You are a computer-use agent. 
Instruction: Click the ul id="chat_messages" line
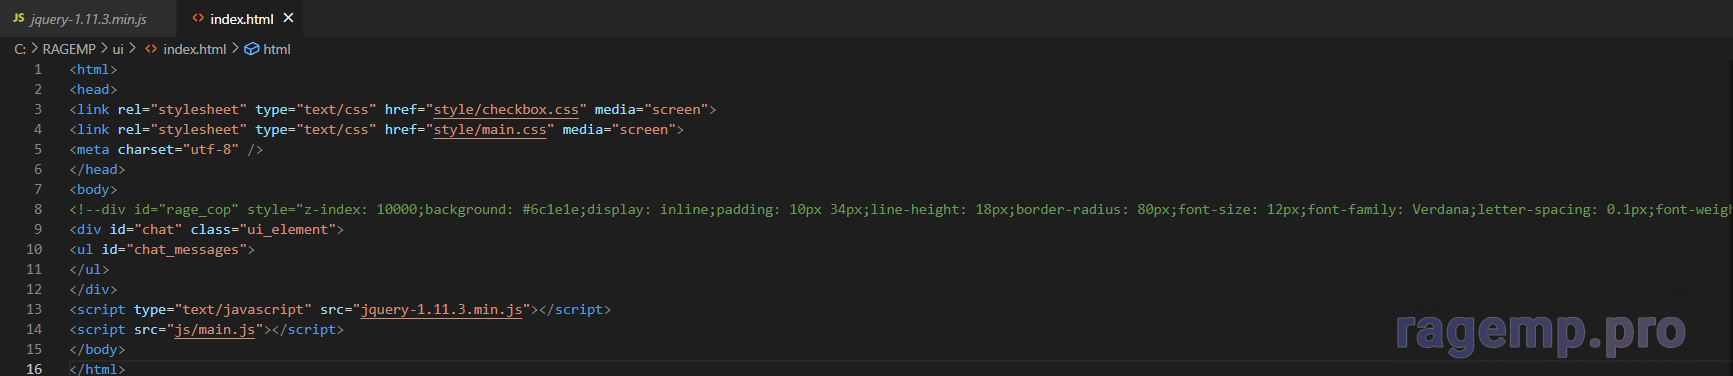[x=162, y=250]
